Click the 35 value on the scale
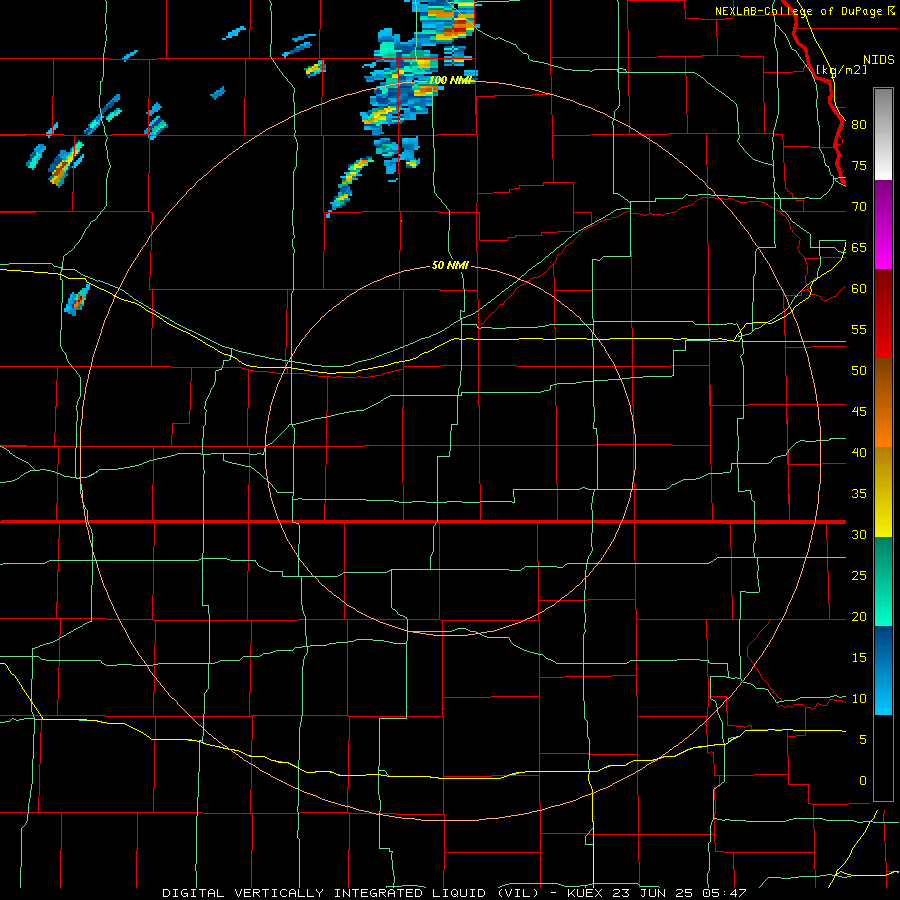900x900 pixels. 859,494
